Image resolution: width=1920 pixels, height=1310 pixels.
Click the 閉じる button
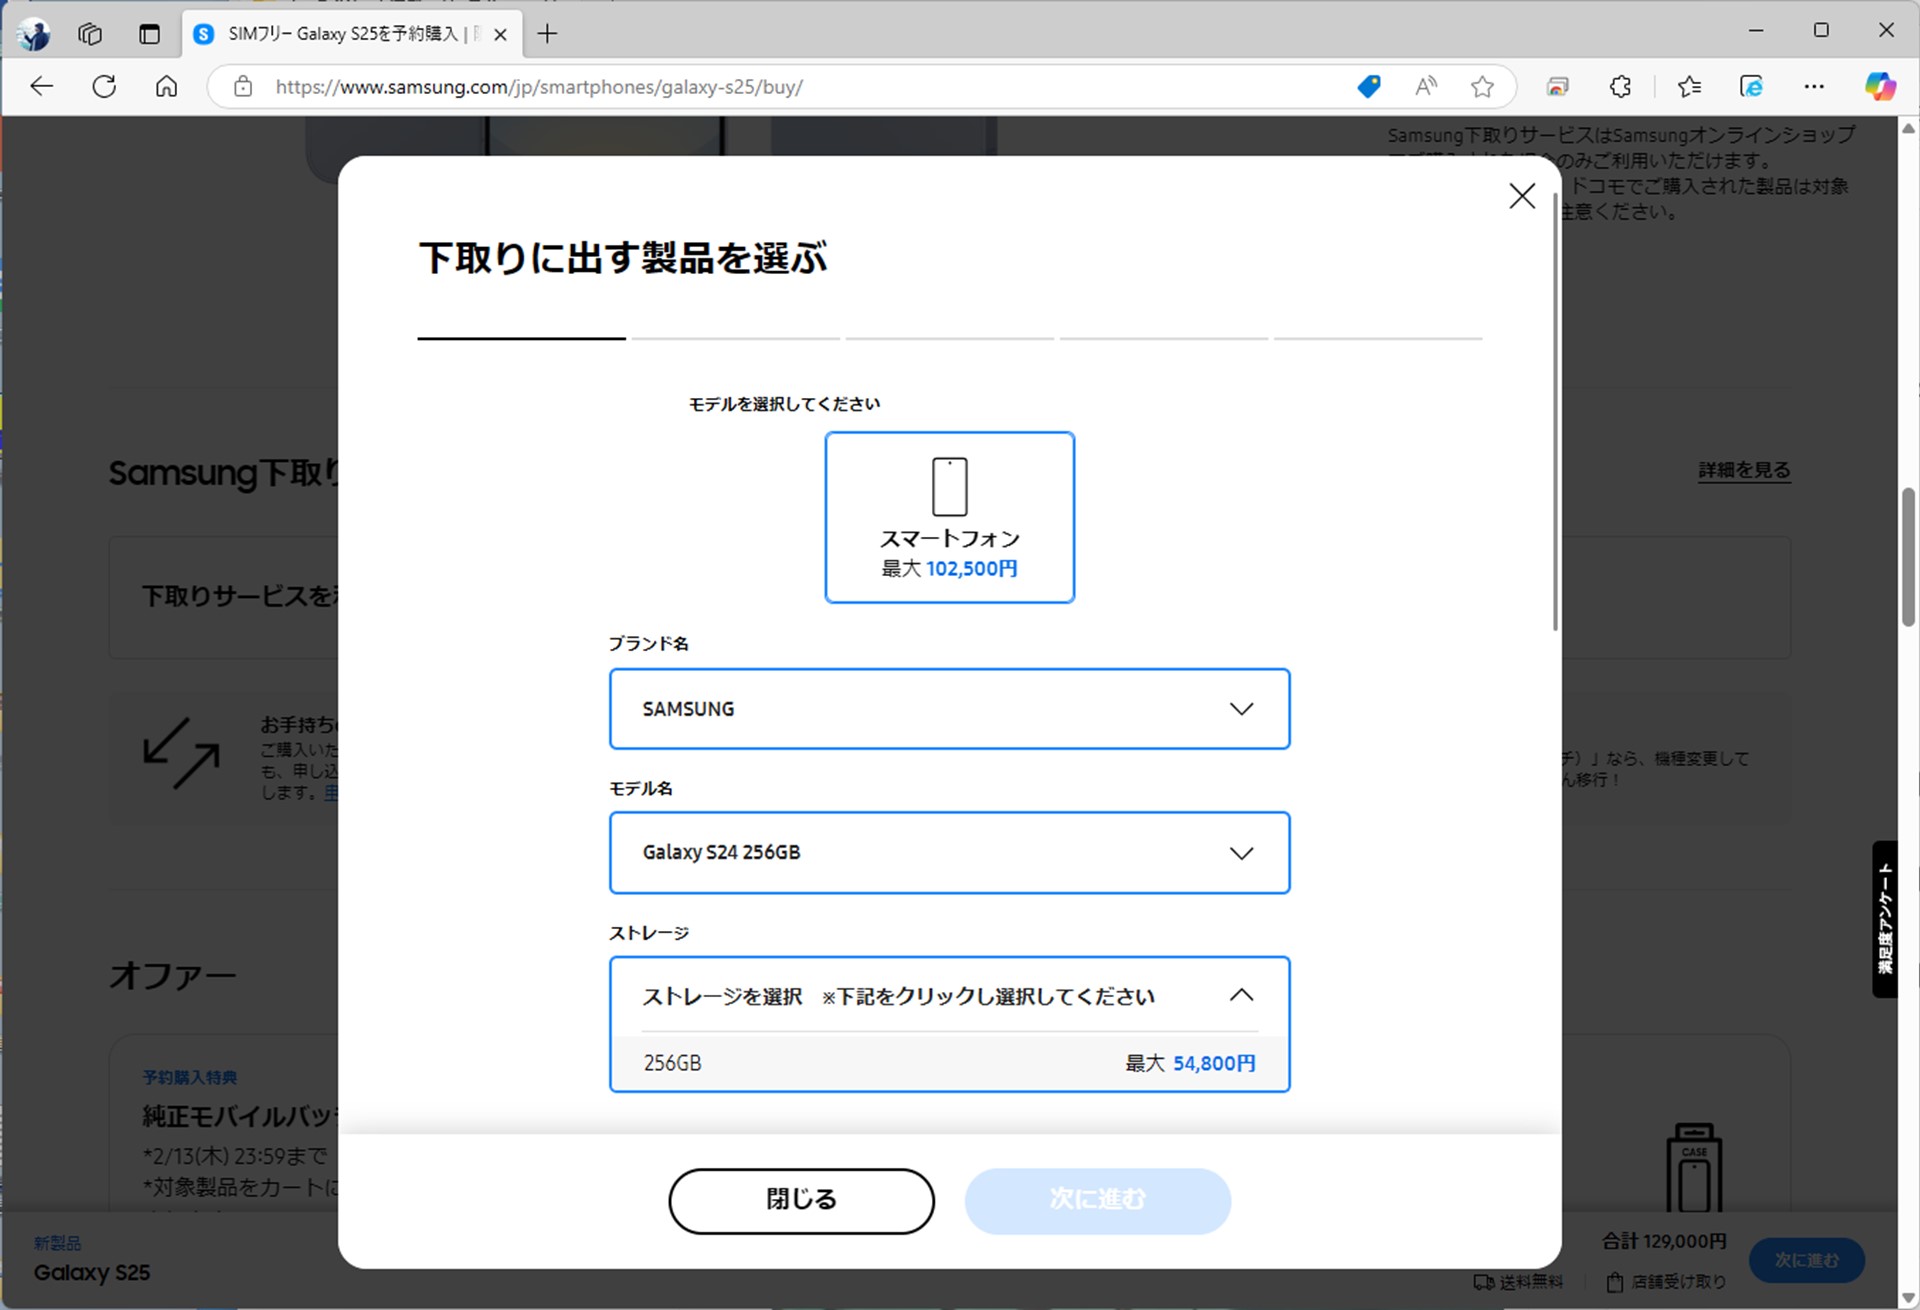tap(801, 1200)
